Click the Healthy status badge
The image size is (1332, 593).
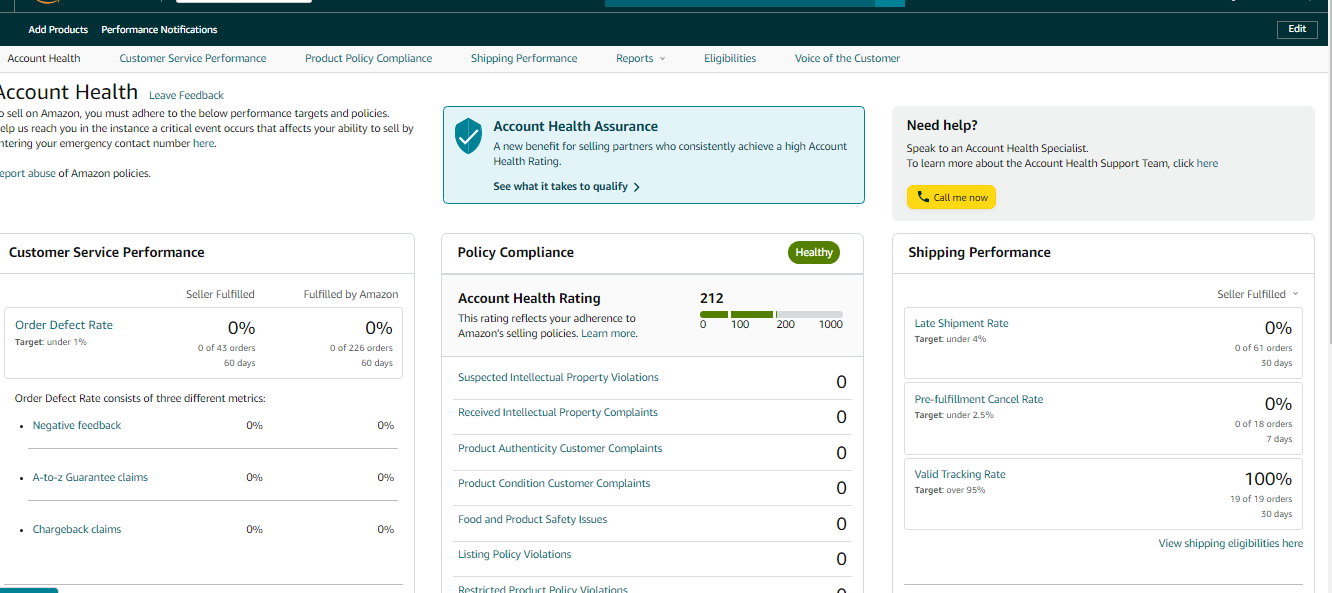tap(814, 253)
